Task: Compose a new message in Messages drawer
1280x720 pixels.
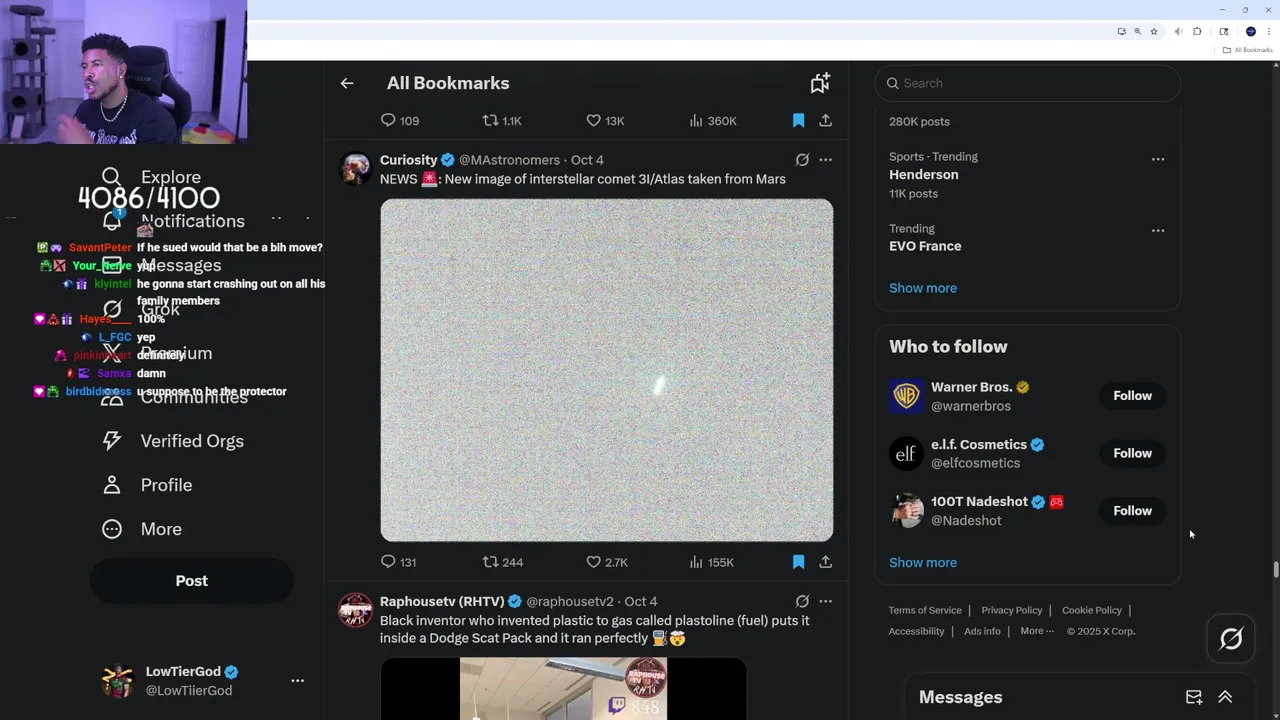Action: pos(1194,697)
